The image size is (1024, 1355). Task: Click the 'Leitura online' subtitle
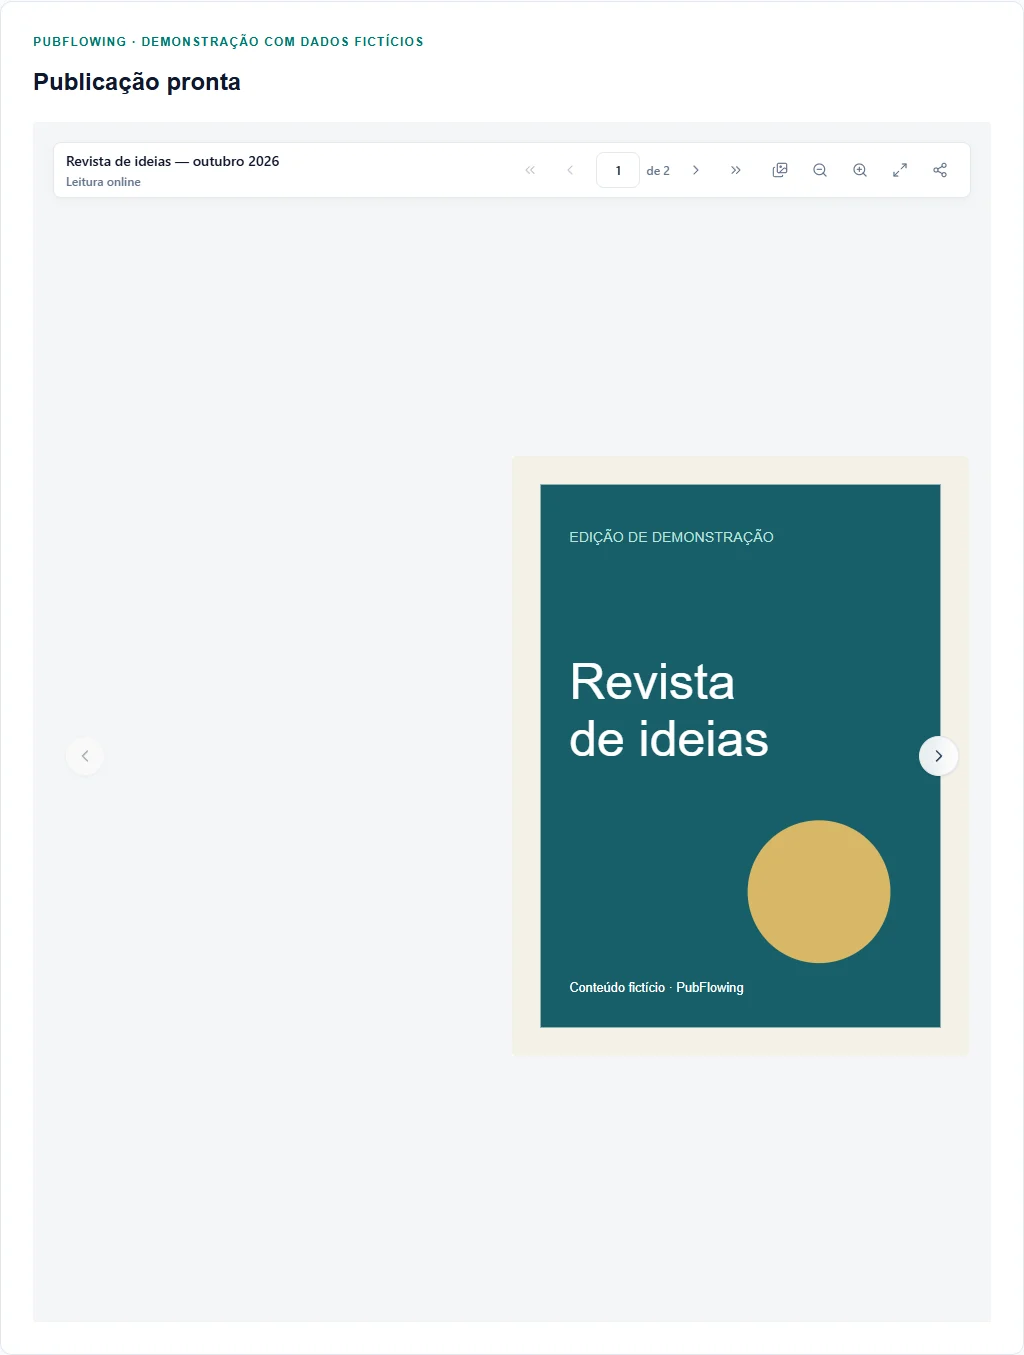103,182
